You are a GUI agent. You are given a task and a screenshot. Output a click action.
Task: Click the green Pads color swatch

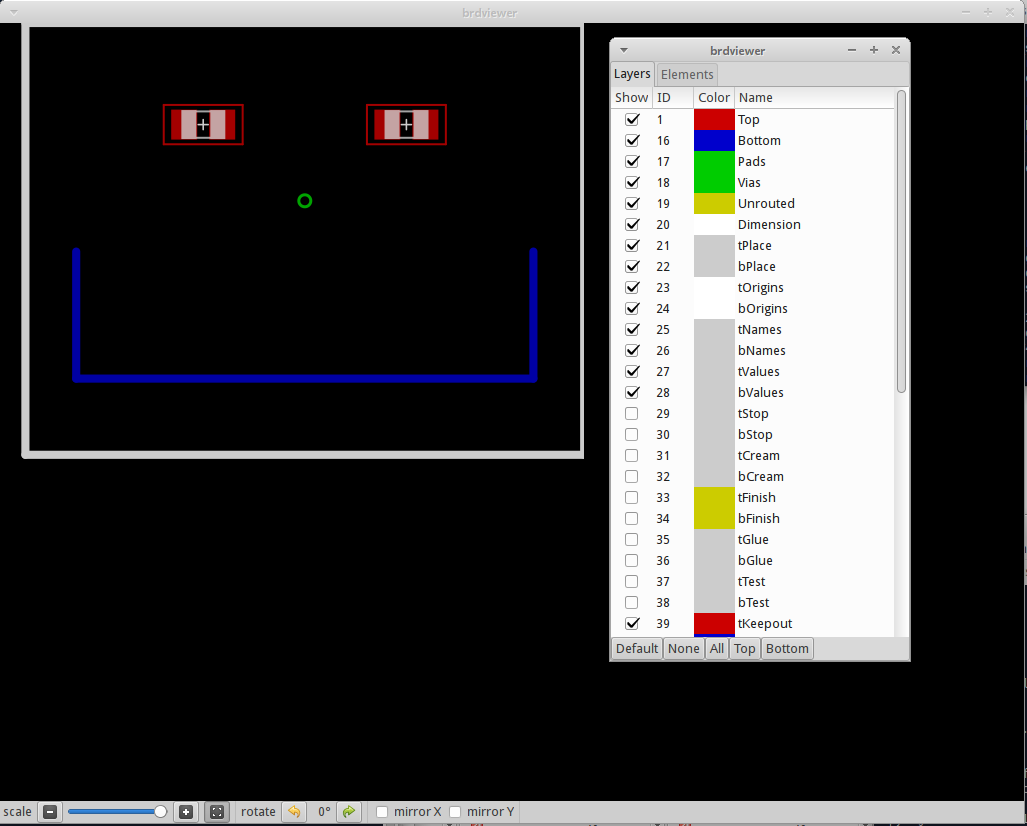[x=714, y=161]
